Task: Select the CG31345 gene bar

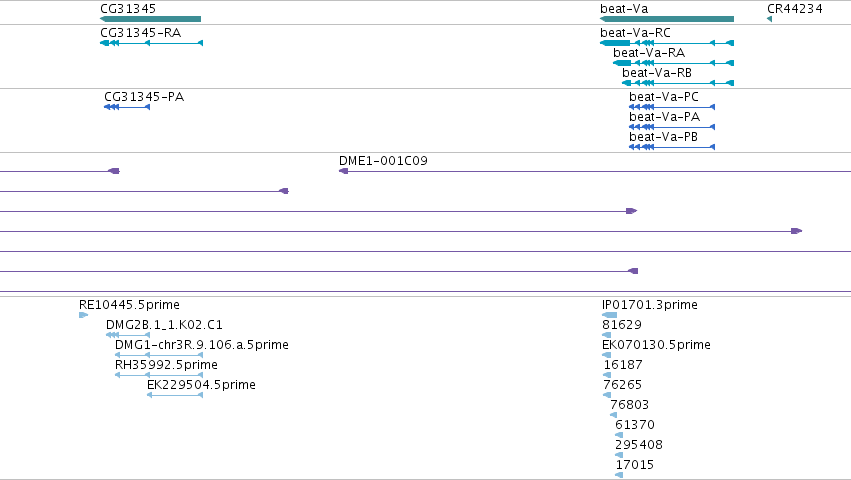Action: click(x=150, y=19)
